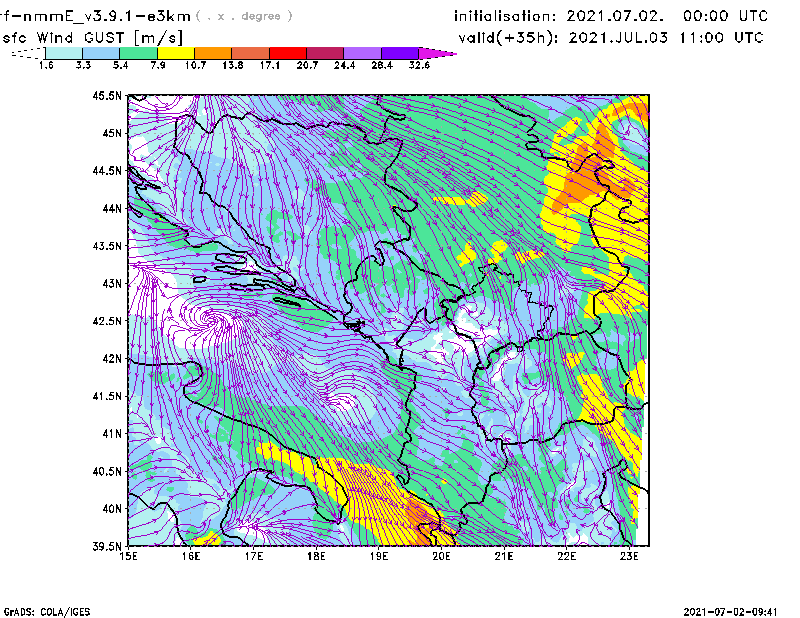Click the 40.5N latitude label
Screen dimensions: 800x618
[x=107, y=471]
